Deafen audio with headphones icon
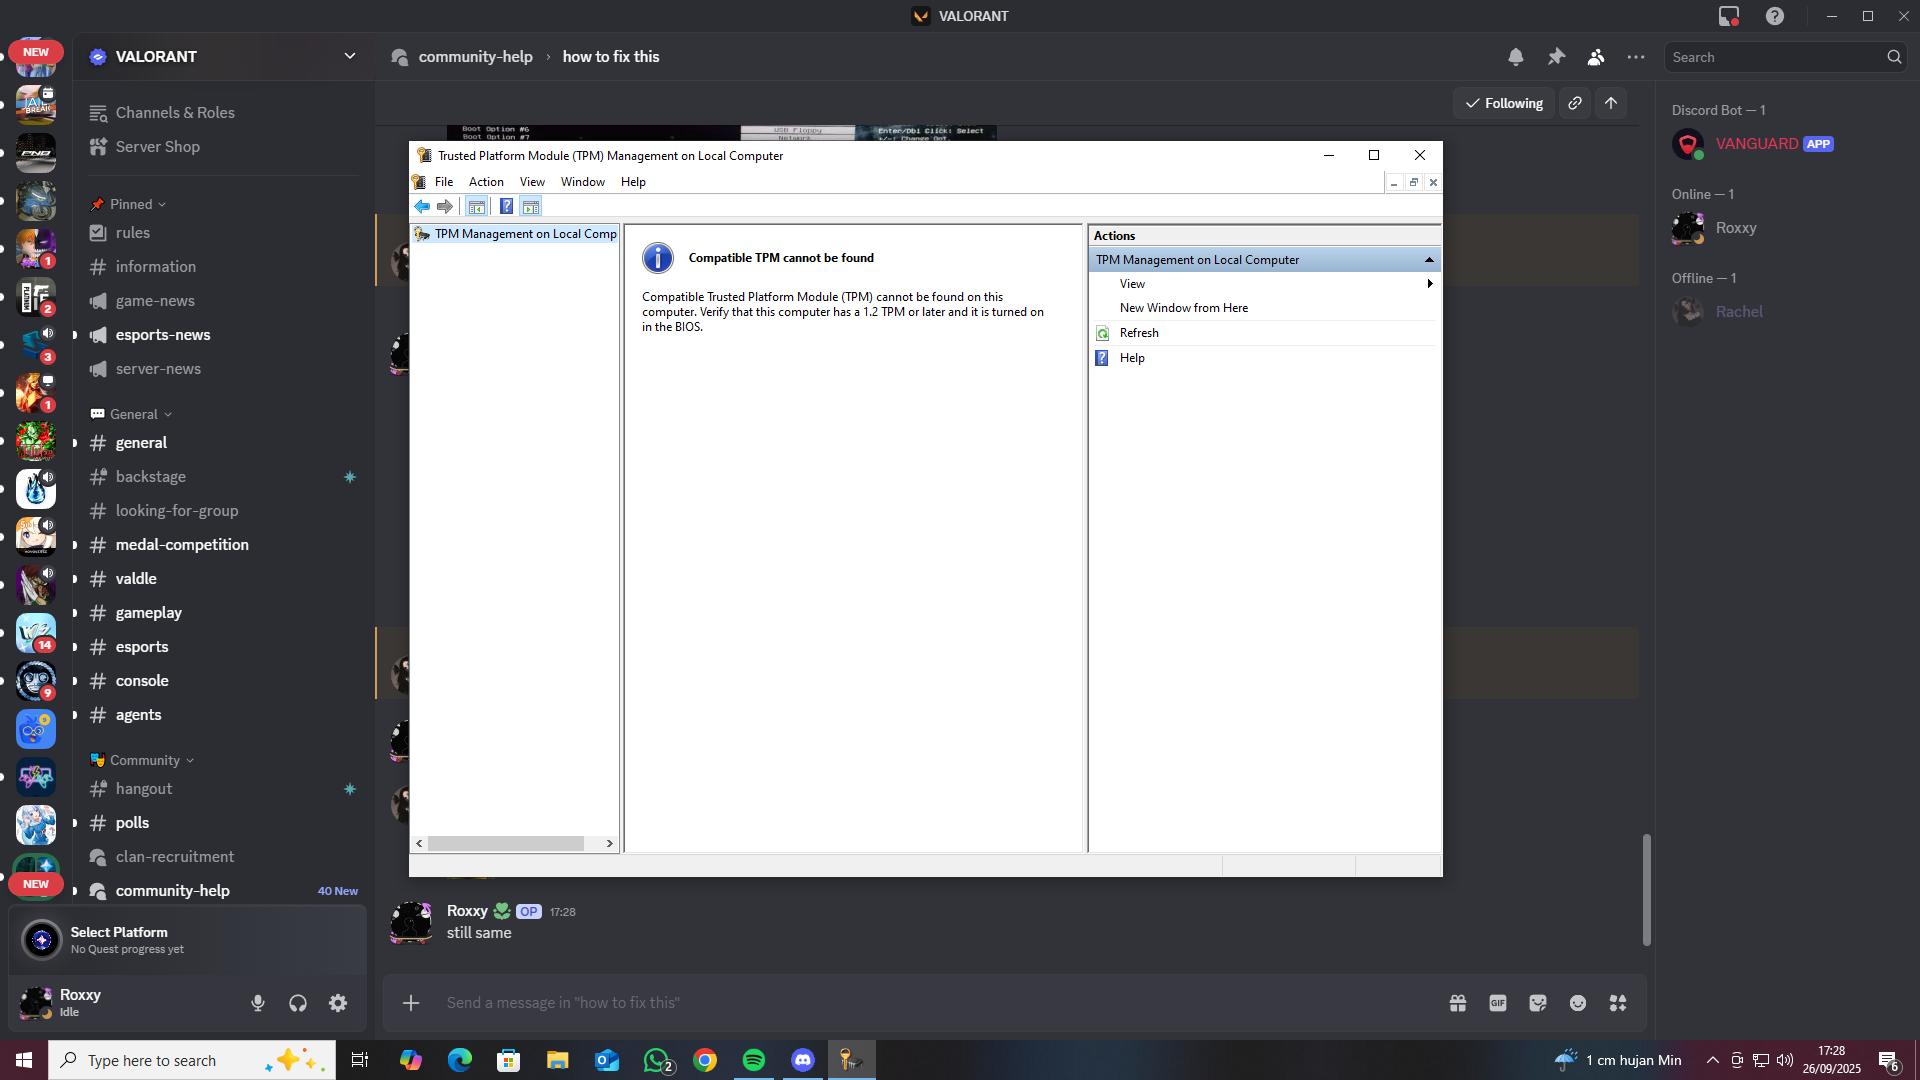The height and width of the screenshot is (1080, 1920). (x=298, y=1003)
